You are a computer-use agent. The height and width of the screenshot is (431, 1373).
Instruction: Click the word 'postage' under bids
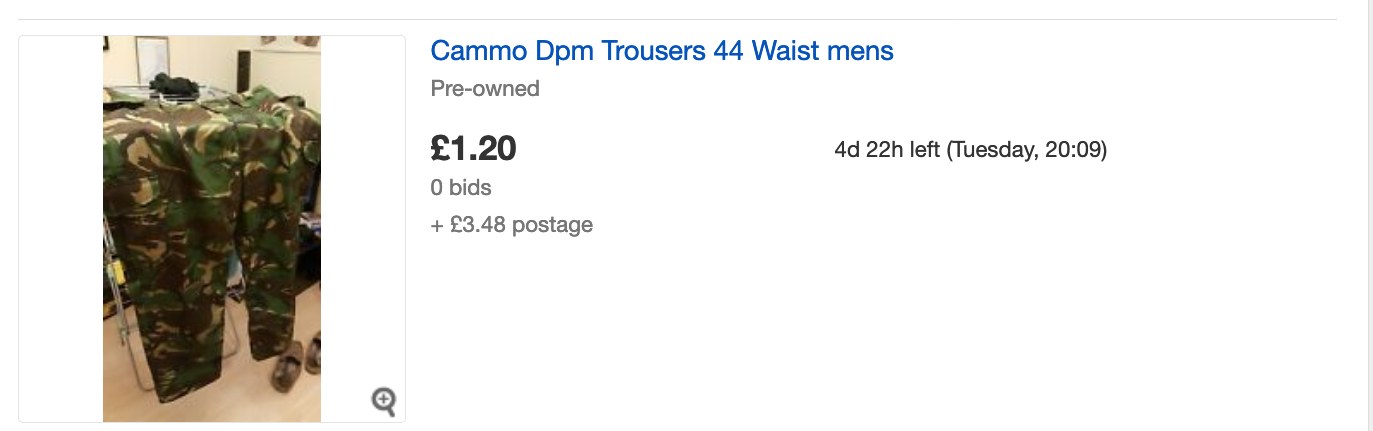click(x=552, y=225)
